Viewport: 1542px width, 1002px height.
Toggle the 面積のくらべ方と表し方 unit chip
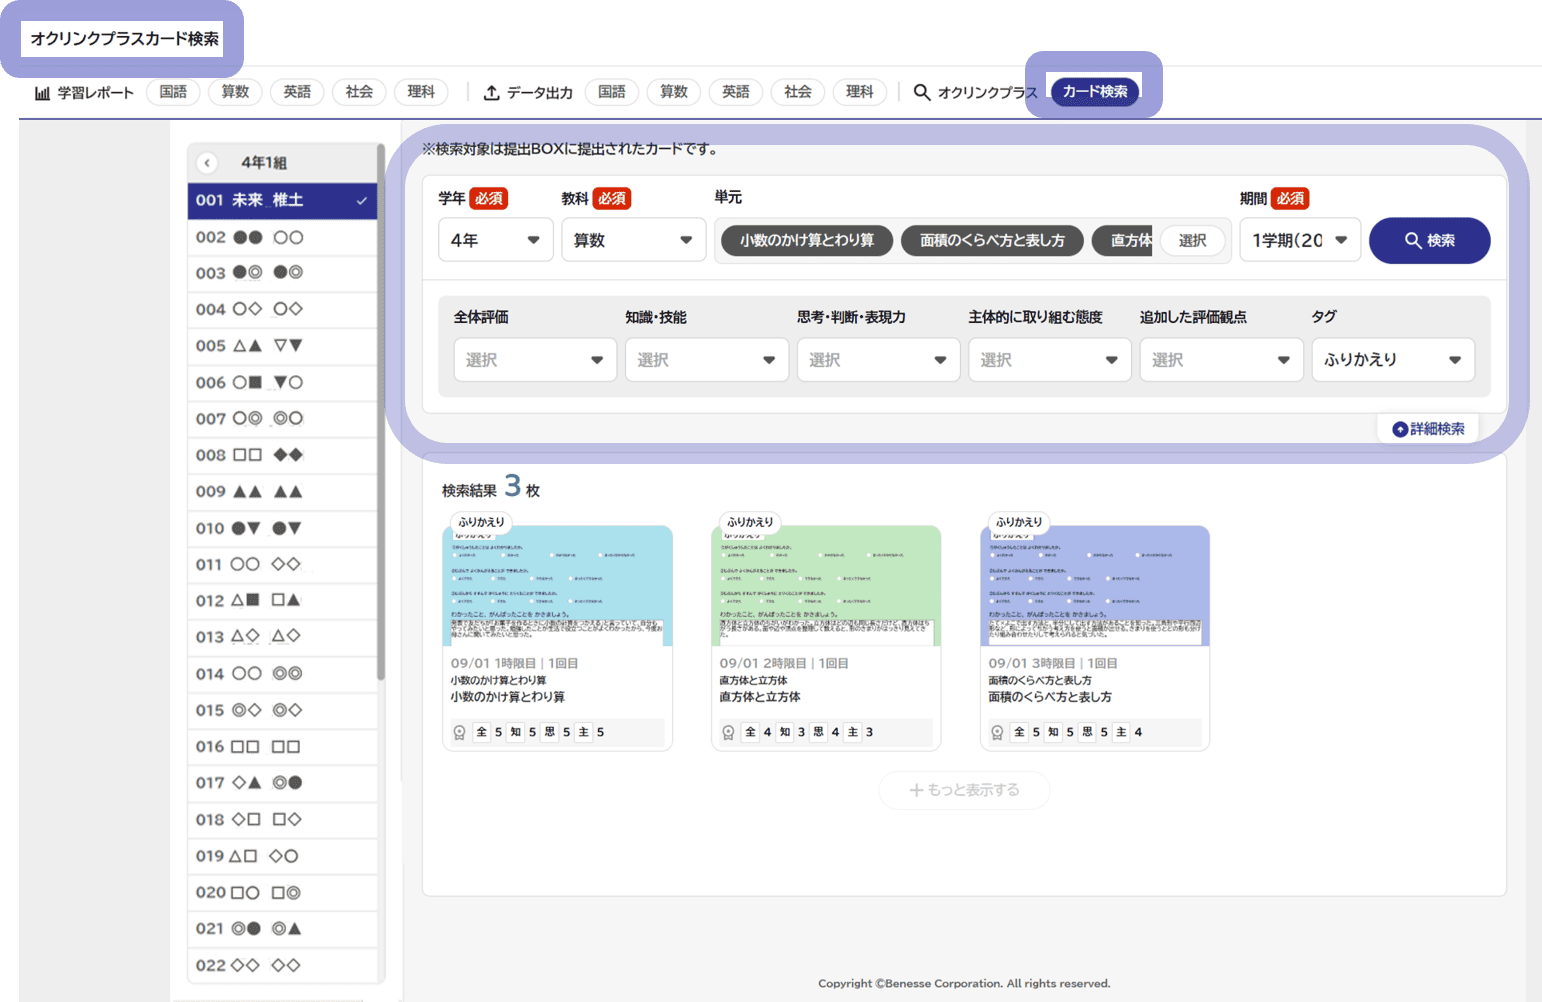(992, 241)
